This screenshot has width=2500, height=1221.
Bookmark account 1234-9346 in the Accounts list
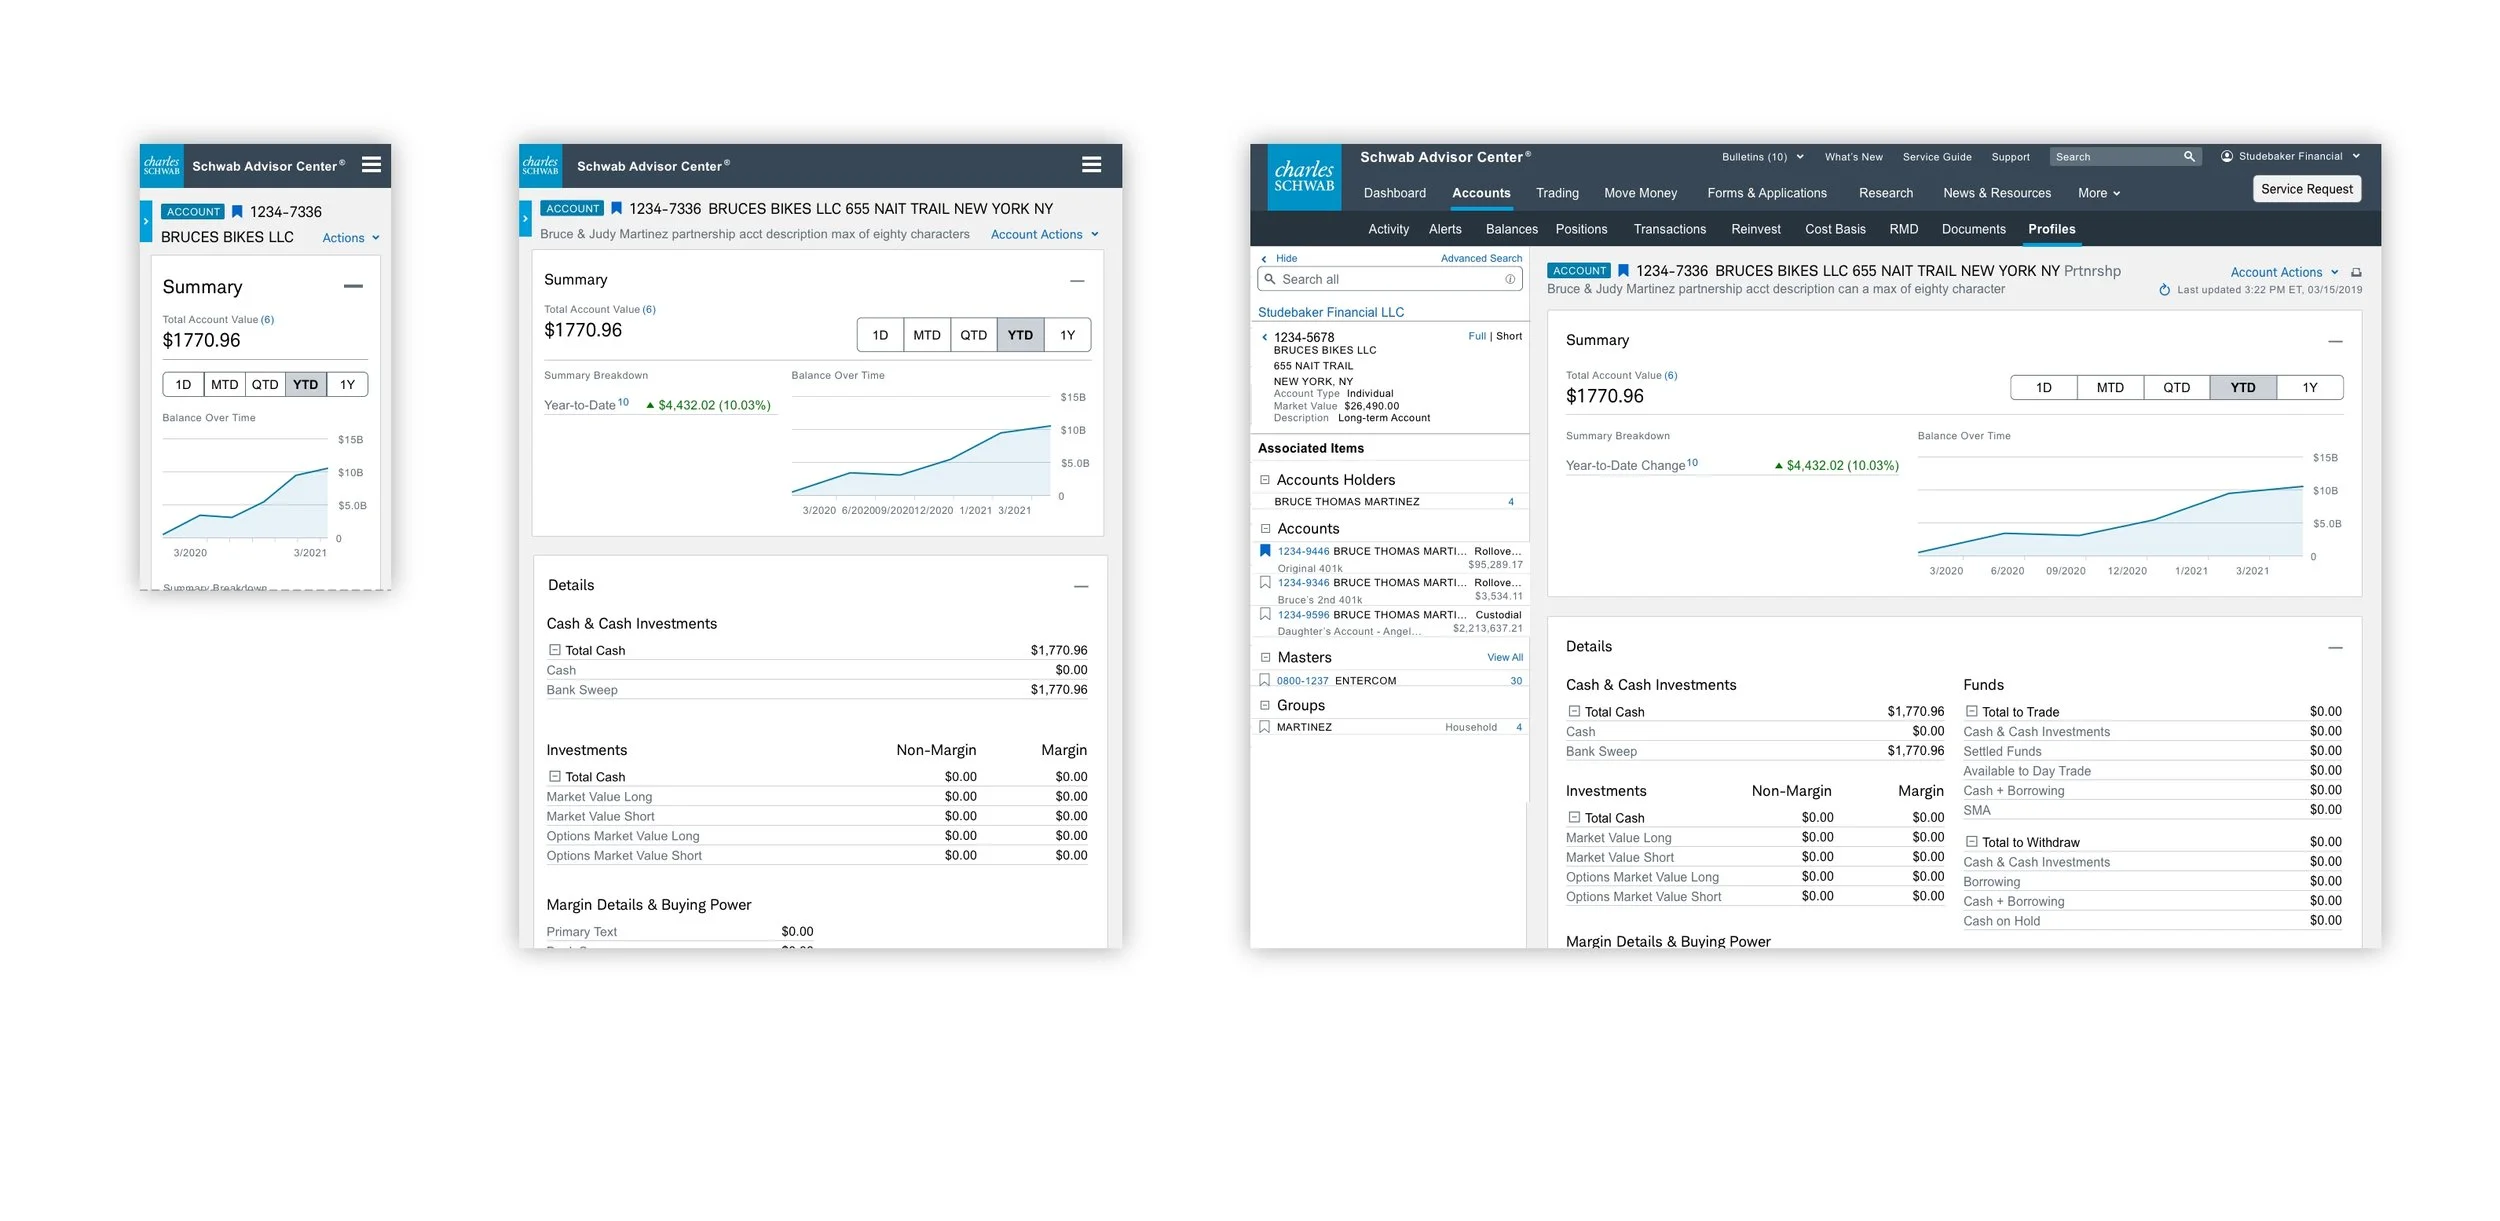[x=1265, y=582]
